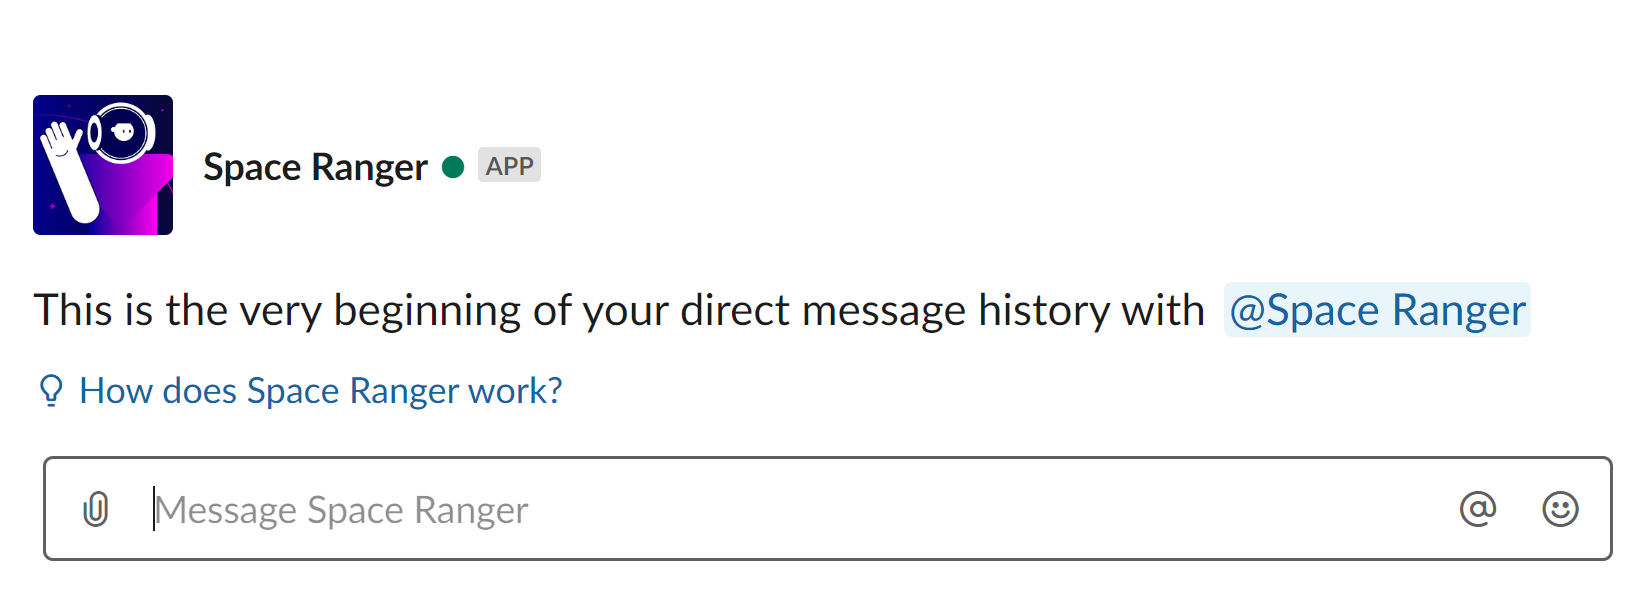Open "How does Space Ranger work?" link
The image size is (1643, 605).
coord(321,390)
